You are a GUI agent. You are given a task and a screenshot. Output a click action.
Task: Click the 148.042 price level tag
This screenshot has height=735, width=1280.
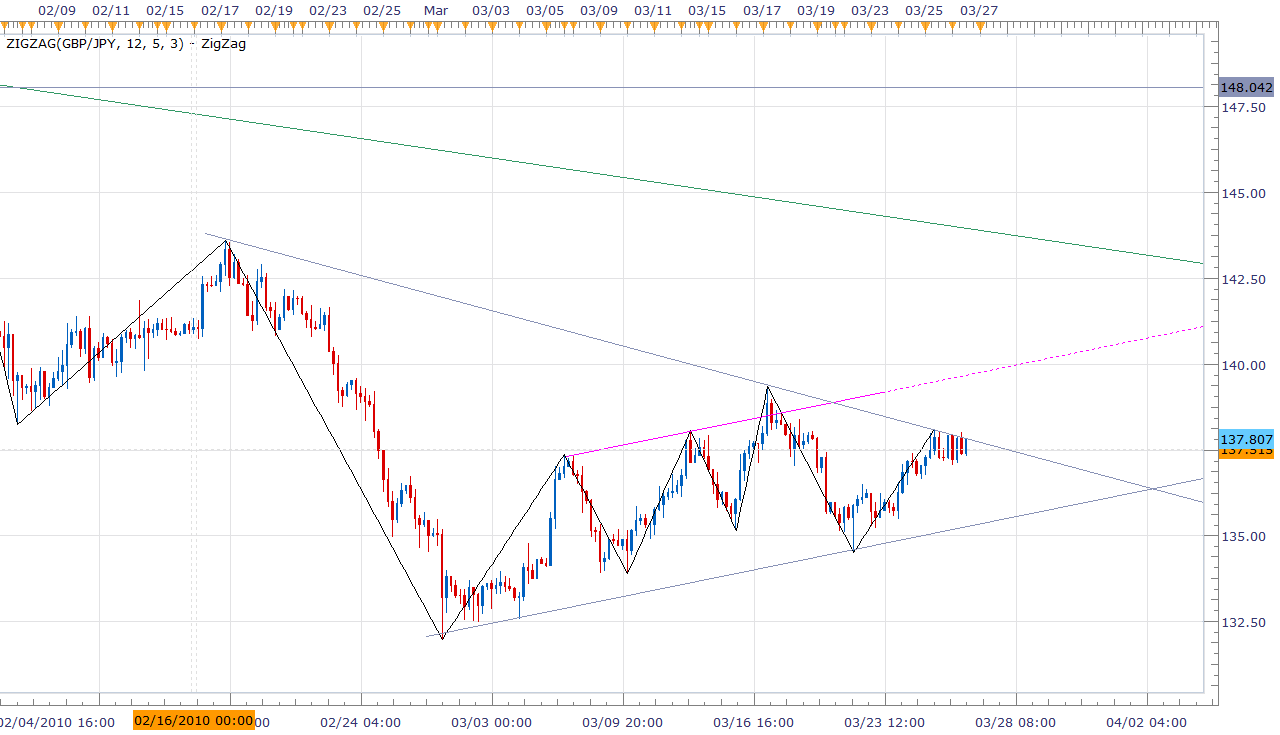point(1246,87)
